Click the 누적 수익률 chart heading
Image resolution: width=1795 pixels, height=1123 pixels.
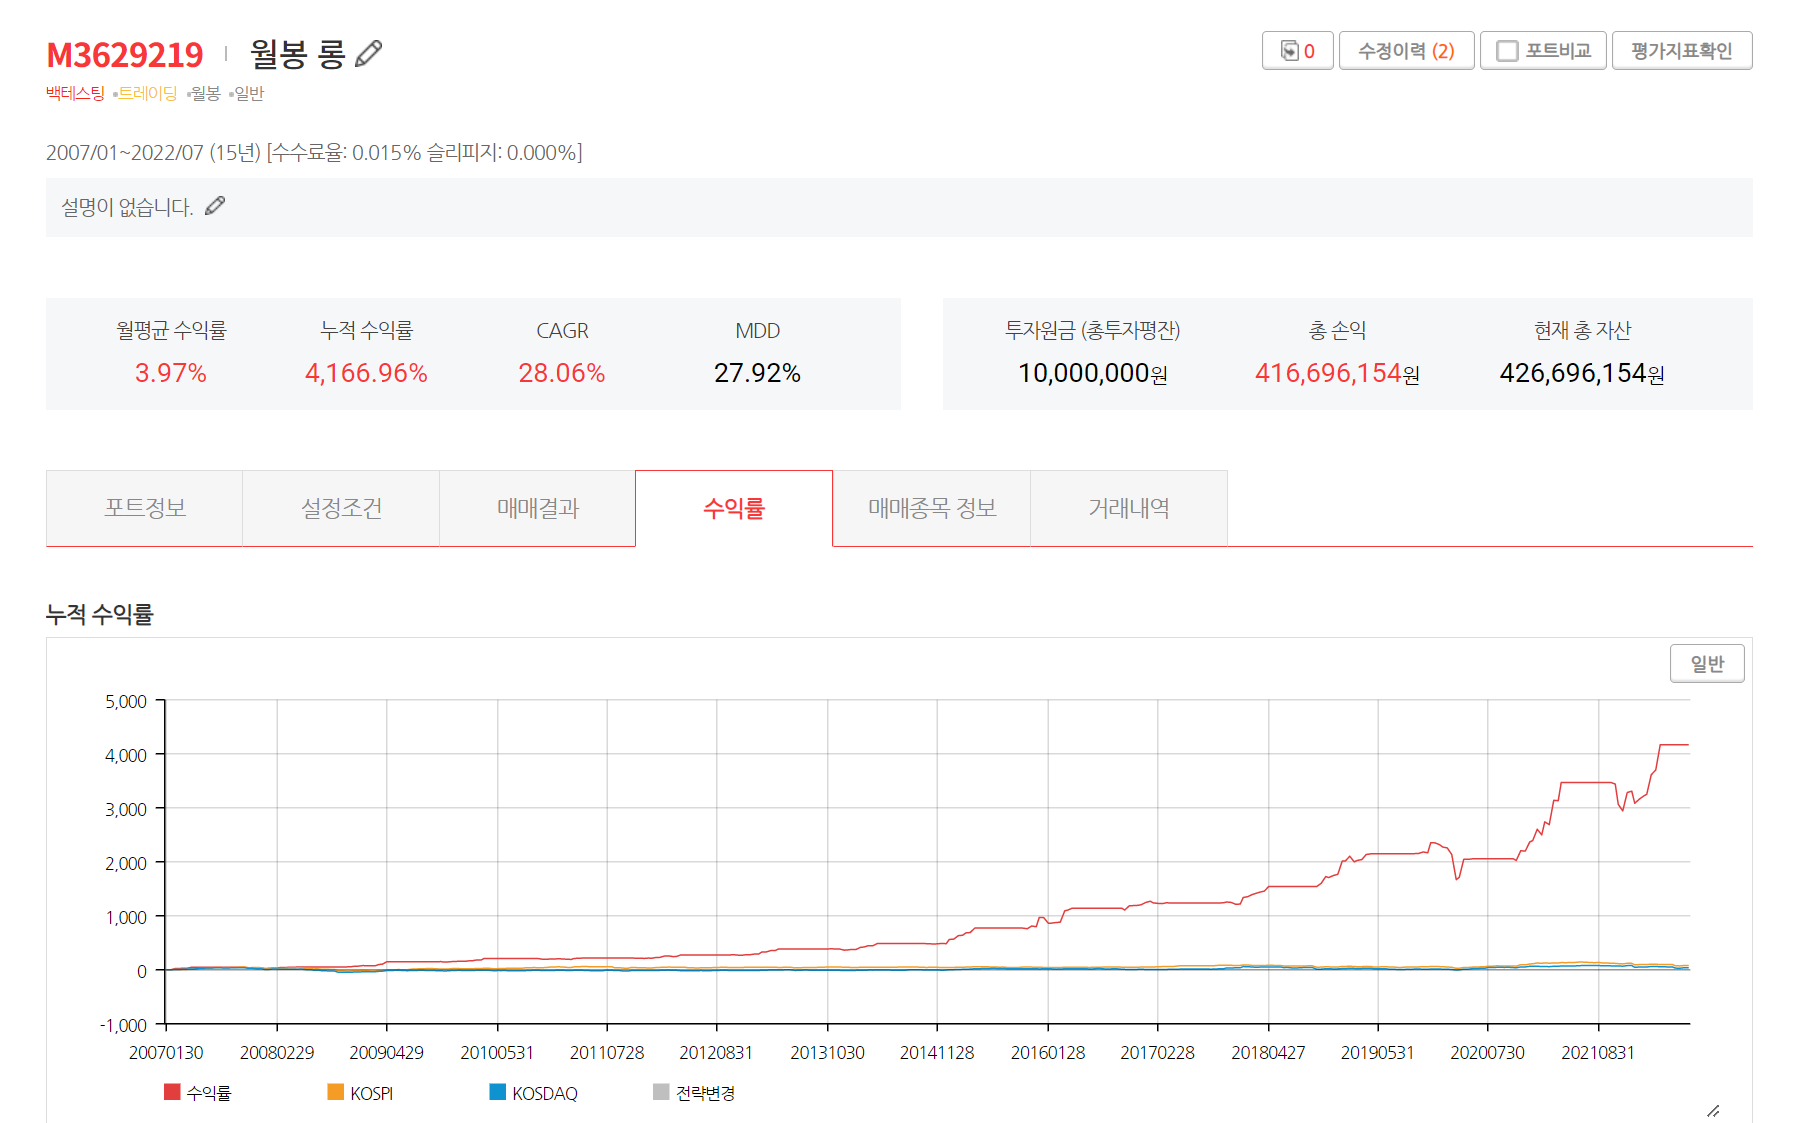click(x=100, y=614)
